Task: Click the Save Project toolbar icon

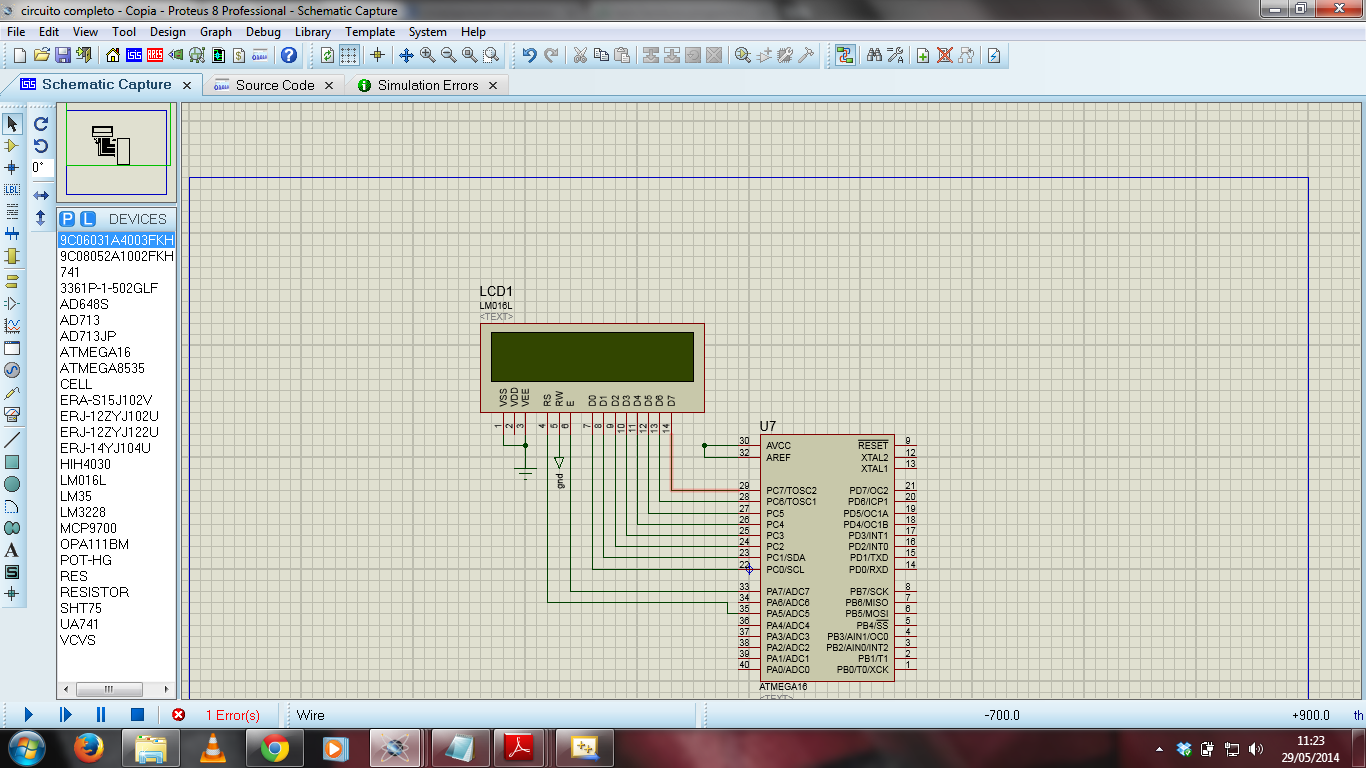Action: tap(62, 55)
